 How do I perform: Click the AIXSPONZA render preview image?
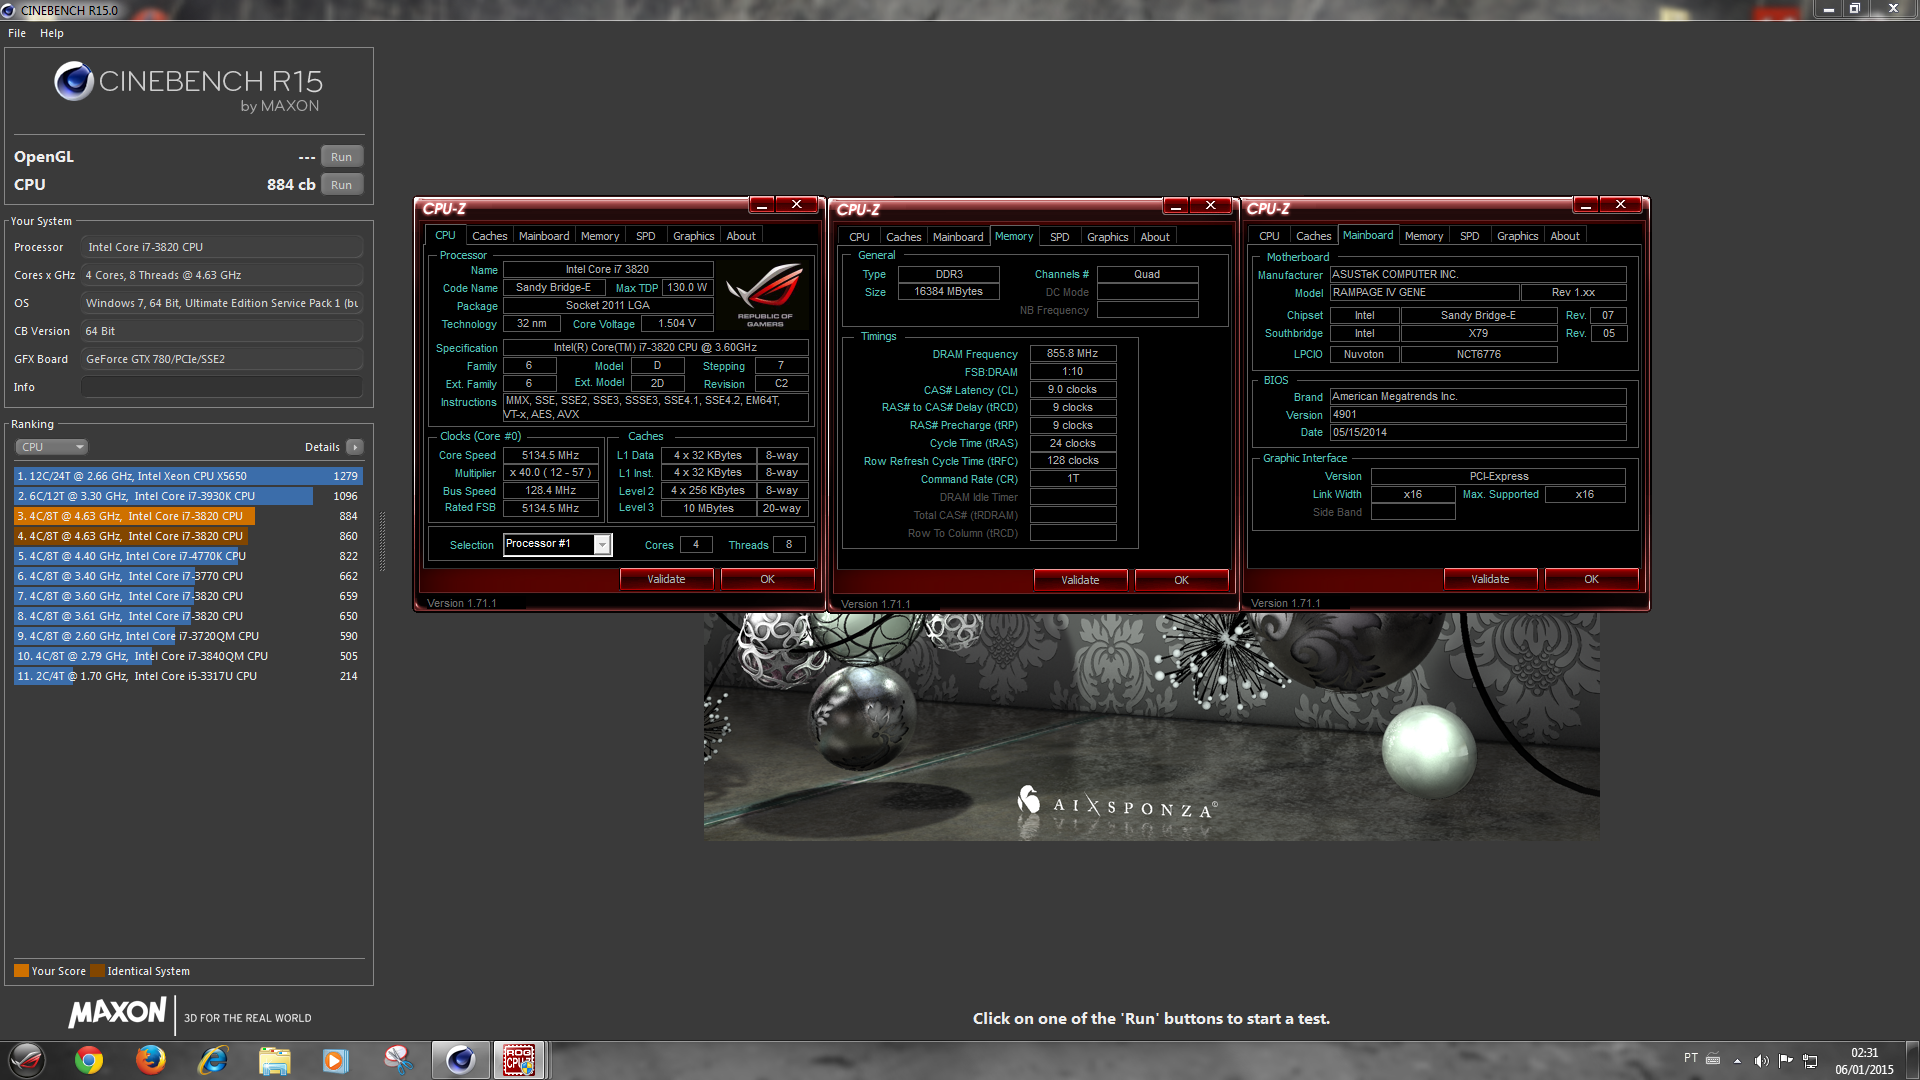click(1151, 726)
